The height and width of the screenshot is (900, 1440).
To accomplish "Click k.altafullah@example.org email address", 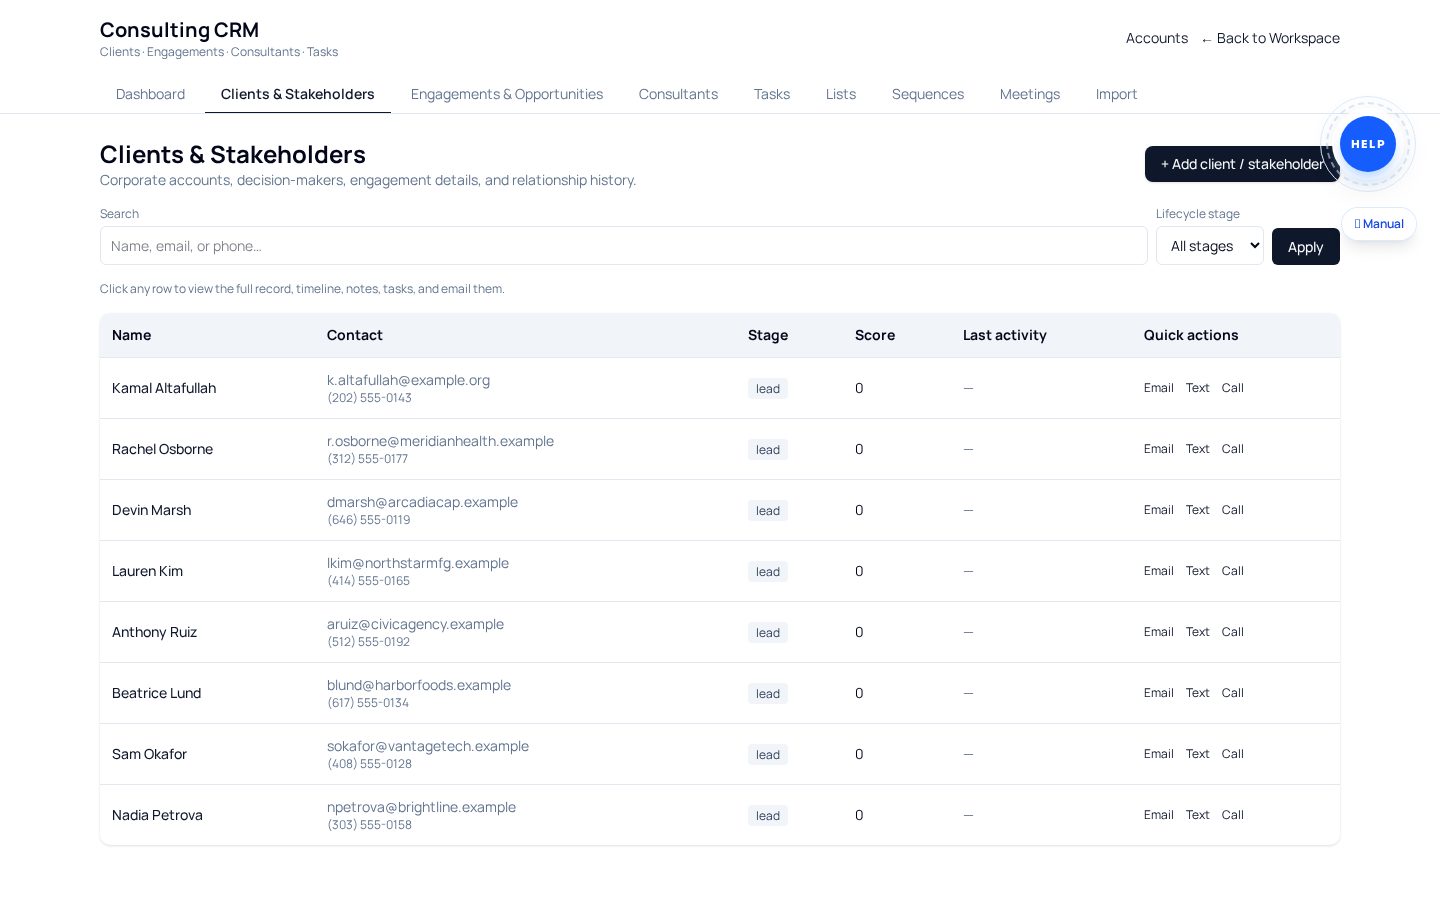I will [408, 380].
